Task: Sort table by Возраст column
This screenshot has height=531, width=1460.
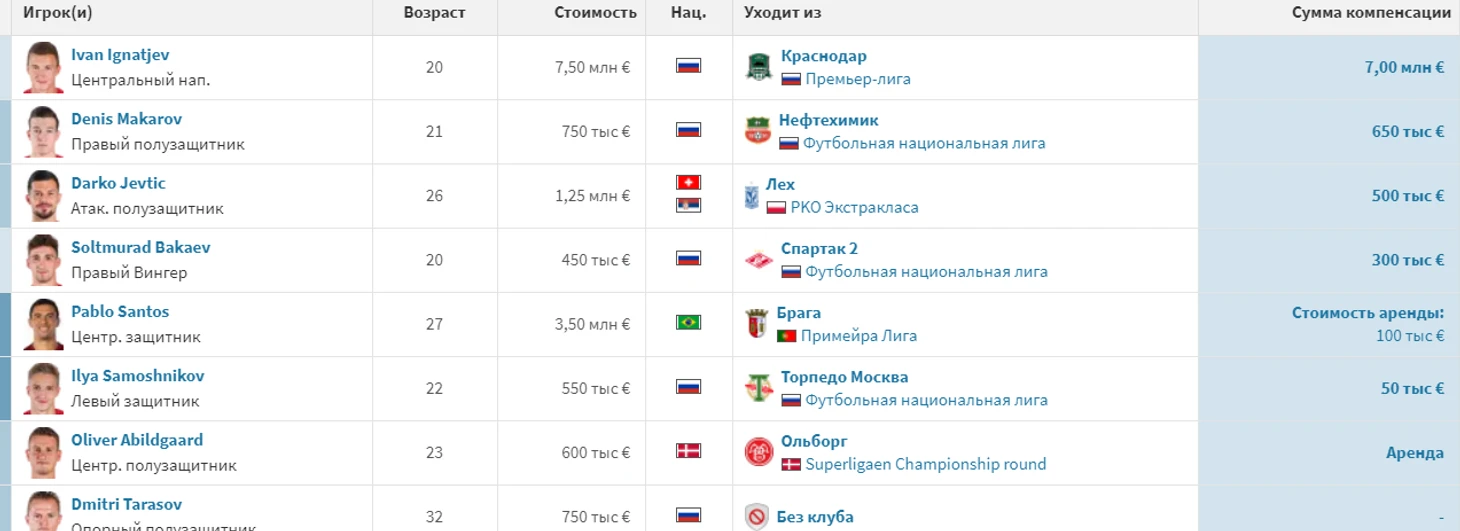Action: pyautogui.click(x=434, y=13)
